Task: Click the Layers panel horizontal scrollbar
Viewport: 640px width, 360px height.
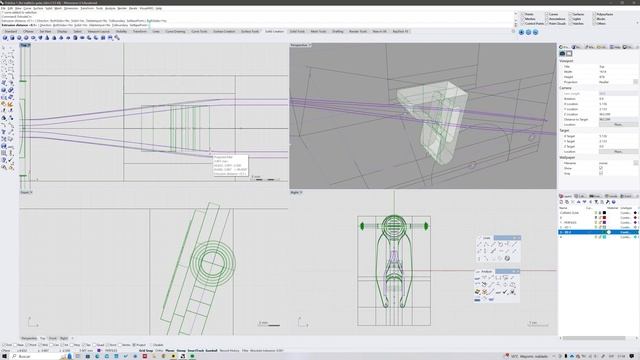Action: [x=594, y=338]
